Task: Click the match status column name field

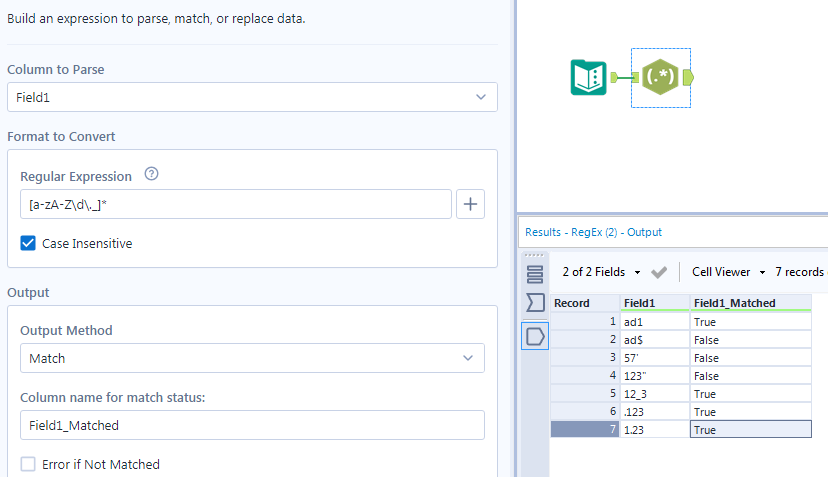Action: point(252,425)
